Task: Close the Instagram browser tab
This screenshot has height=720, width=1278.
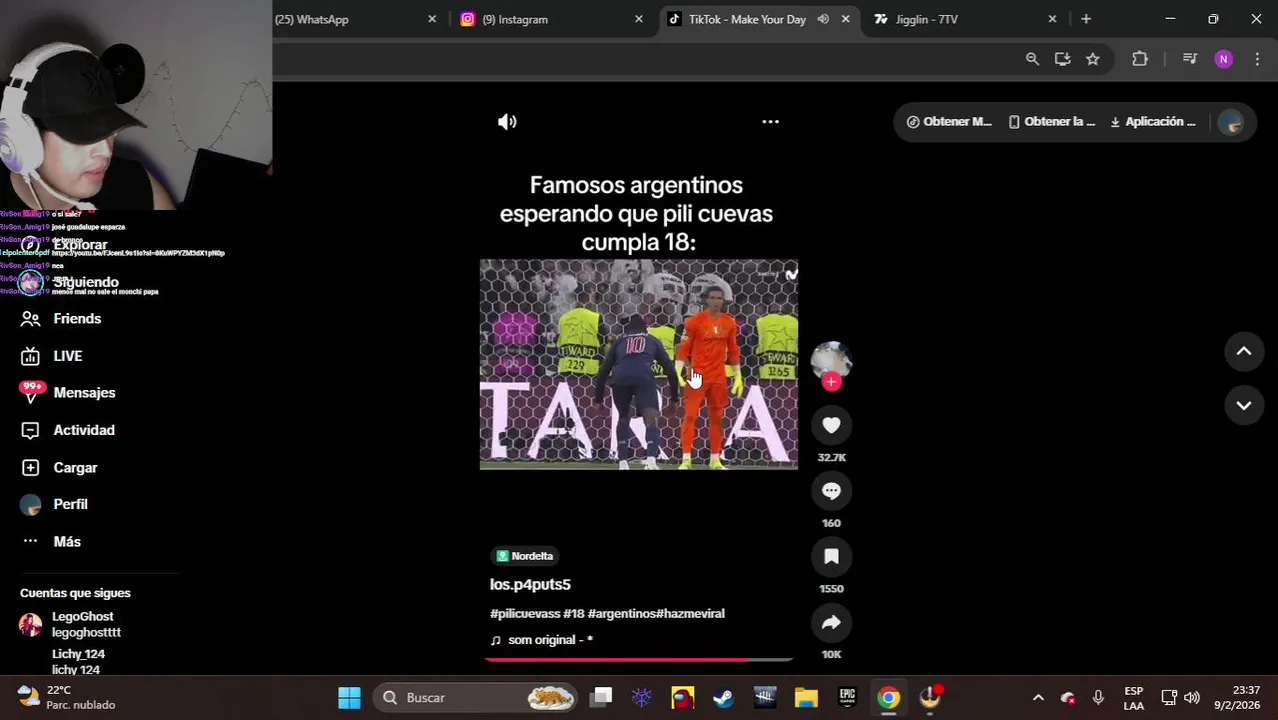Action: (639, 19)
